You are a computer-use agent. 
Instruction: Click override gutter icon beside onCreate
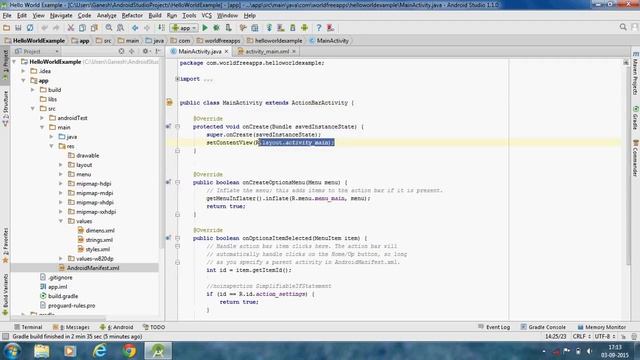[x=168, y=127]
